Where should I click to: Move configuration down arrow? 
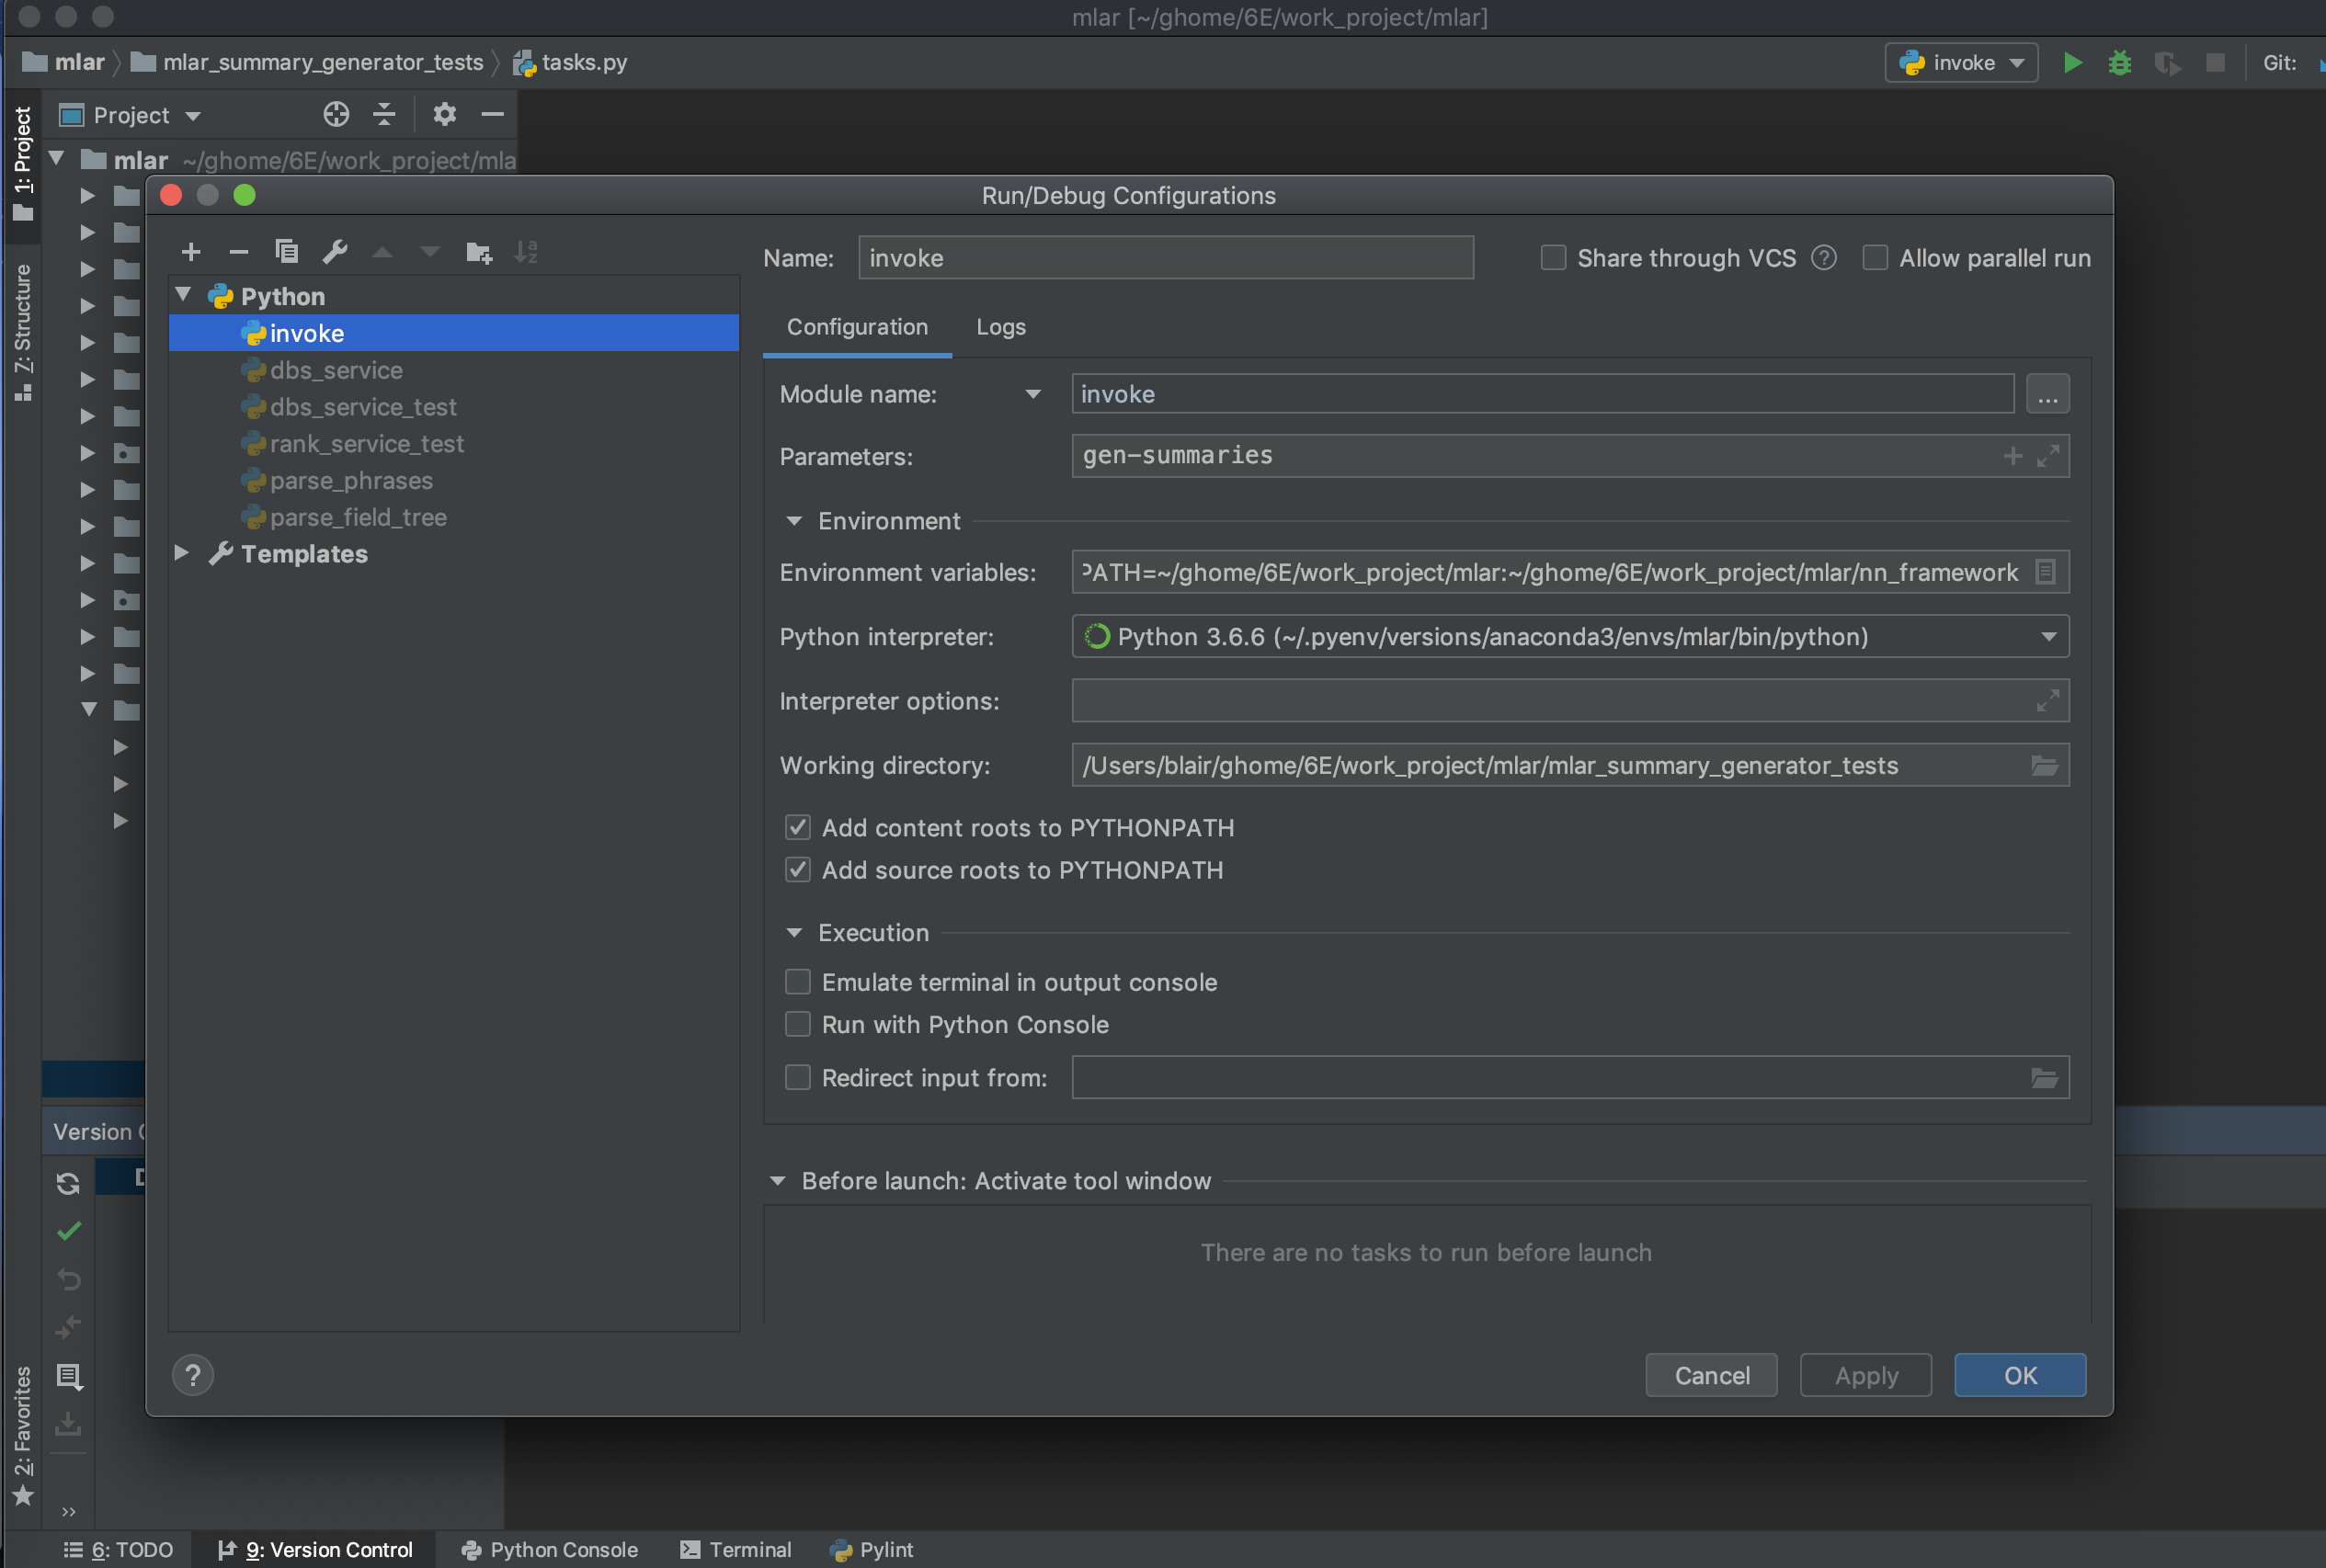point(430,252)
